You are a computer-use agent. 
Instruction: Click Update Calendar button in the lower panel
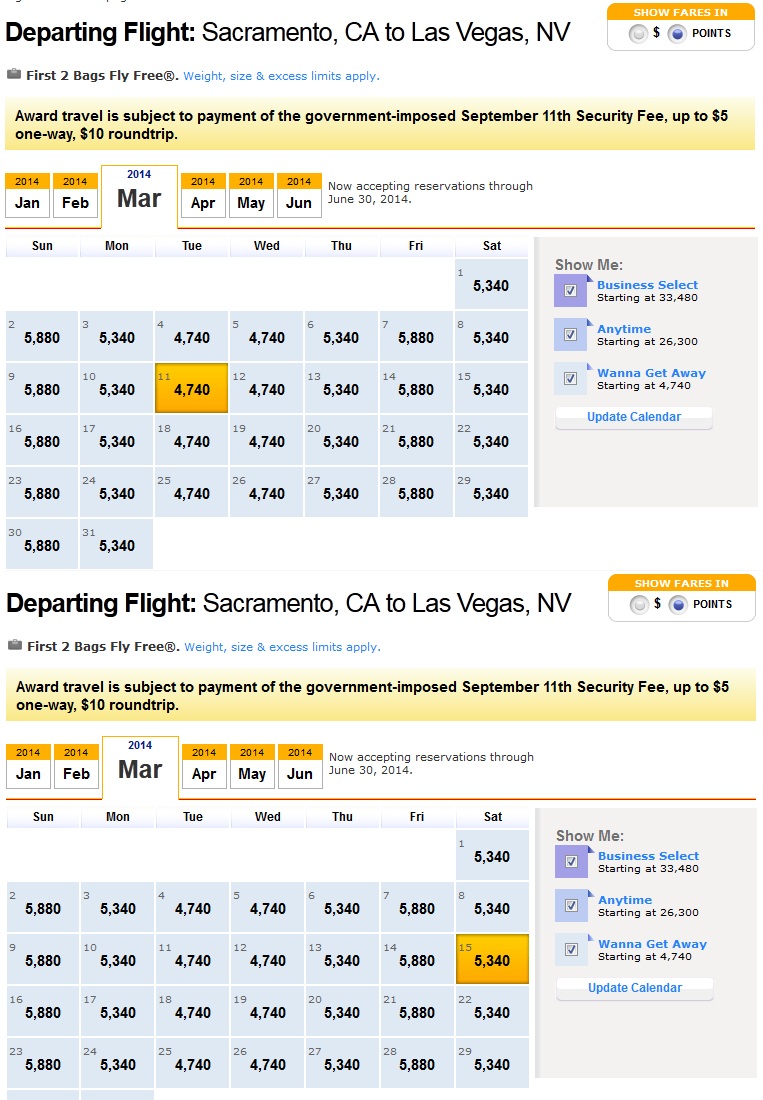[635, 988]
